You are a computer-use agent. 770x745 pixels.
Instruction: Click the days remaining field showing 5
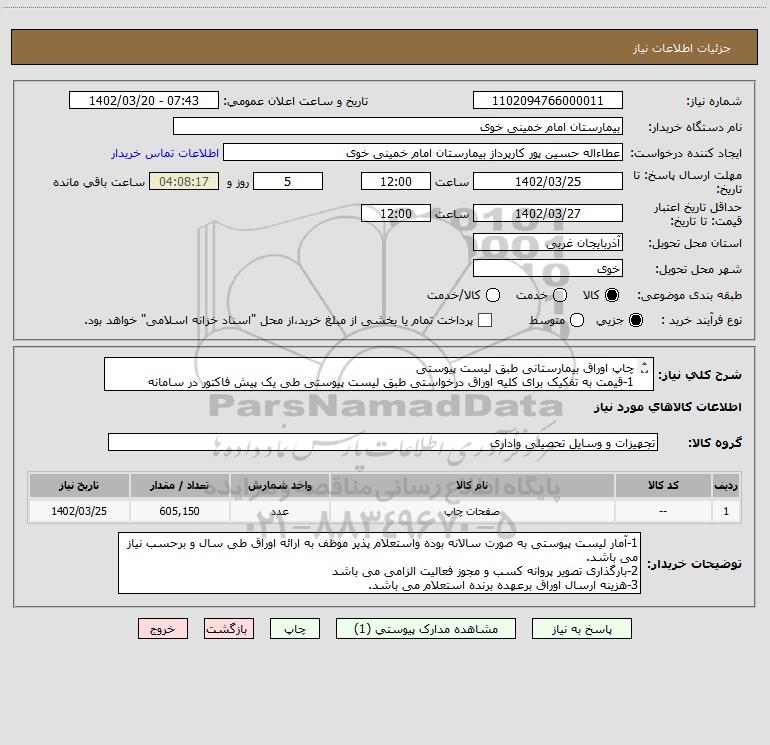pyautogui.click(x=288, y=181)
